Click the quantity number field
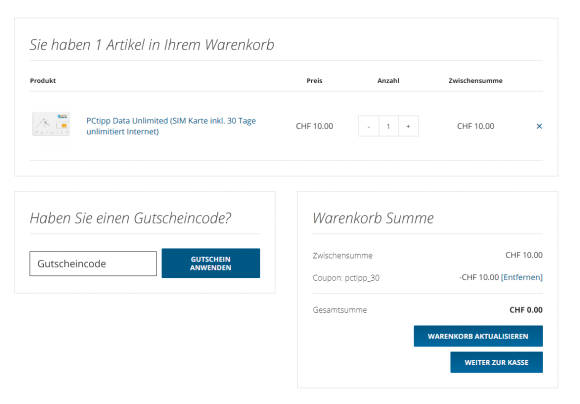The image size is (580, 404). click(388, 126)
